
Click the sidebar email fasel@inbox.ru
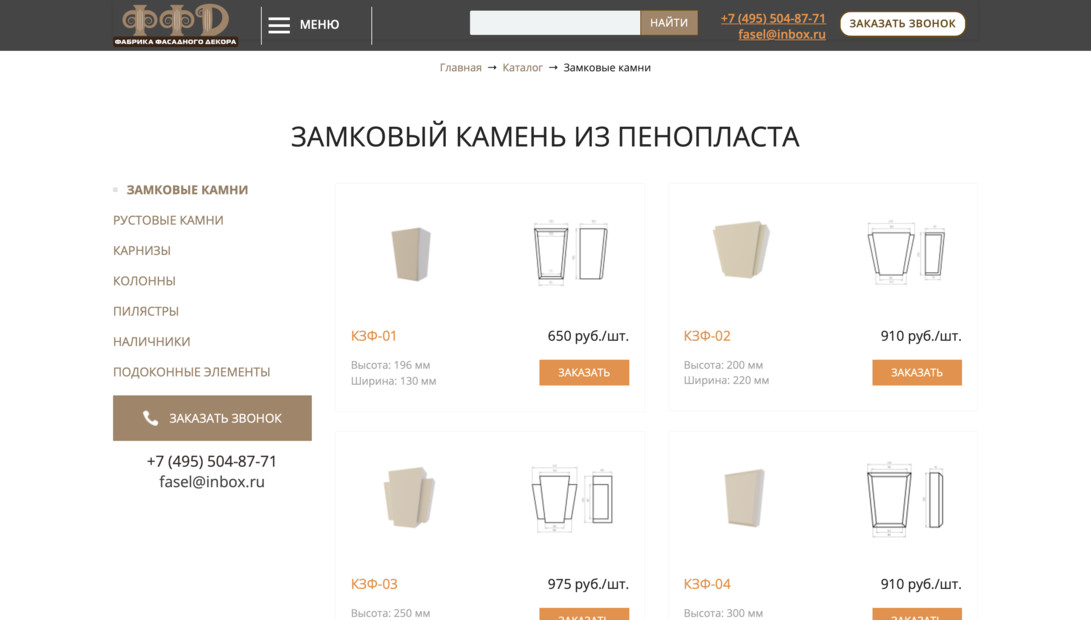click(x=212, y=482)
